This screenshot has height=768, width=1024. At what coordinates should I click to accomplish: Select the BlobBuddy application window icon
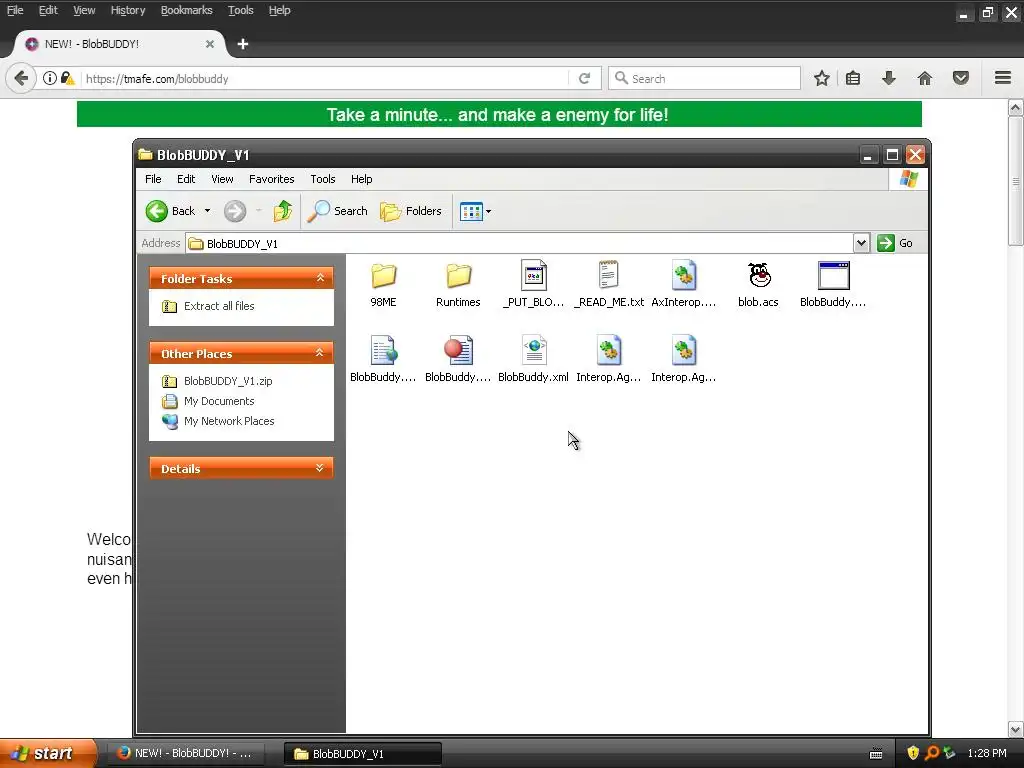[833, 275]
